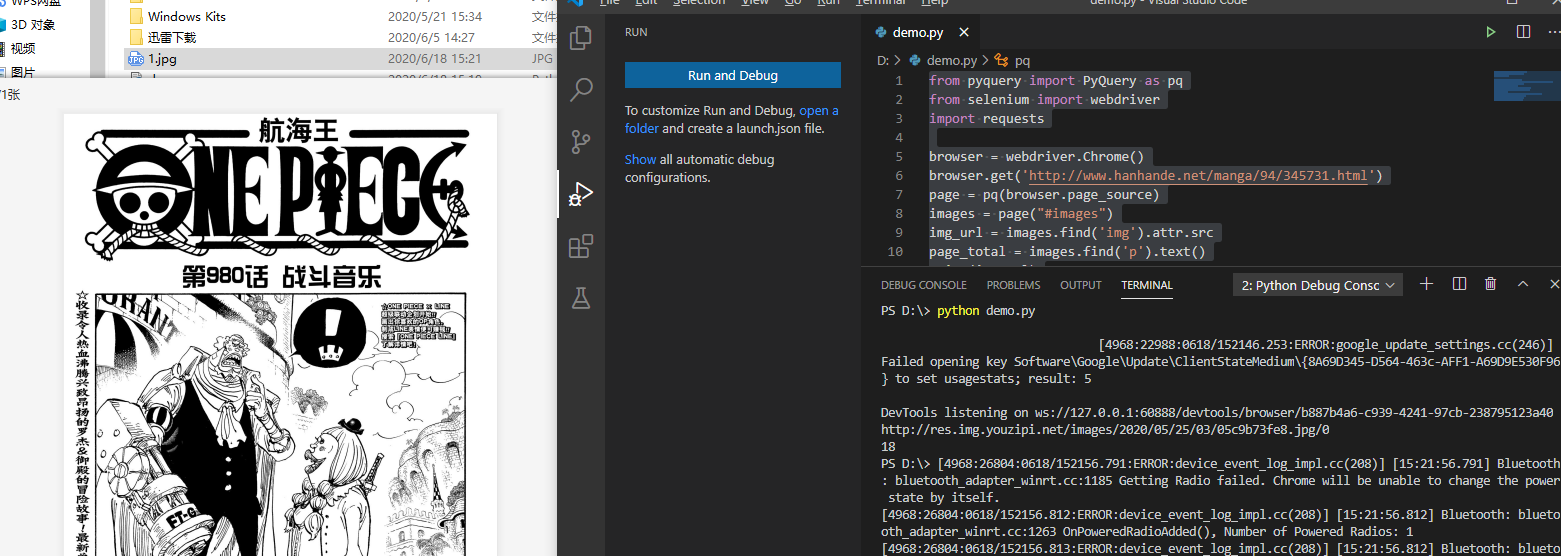
Task: Click the res.img.youzipi.net URL output in terminal
Action: pos(1105,429)
